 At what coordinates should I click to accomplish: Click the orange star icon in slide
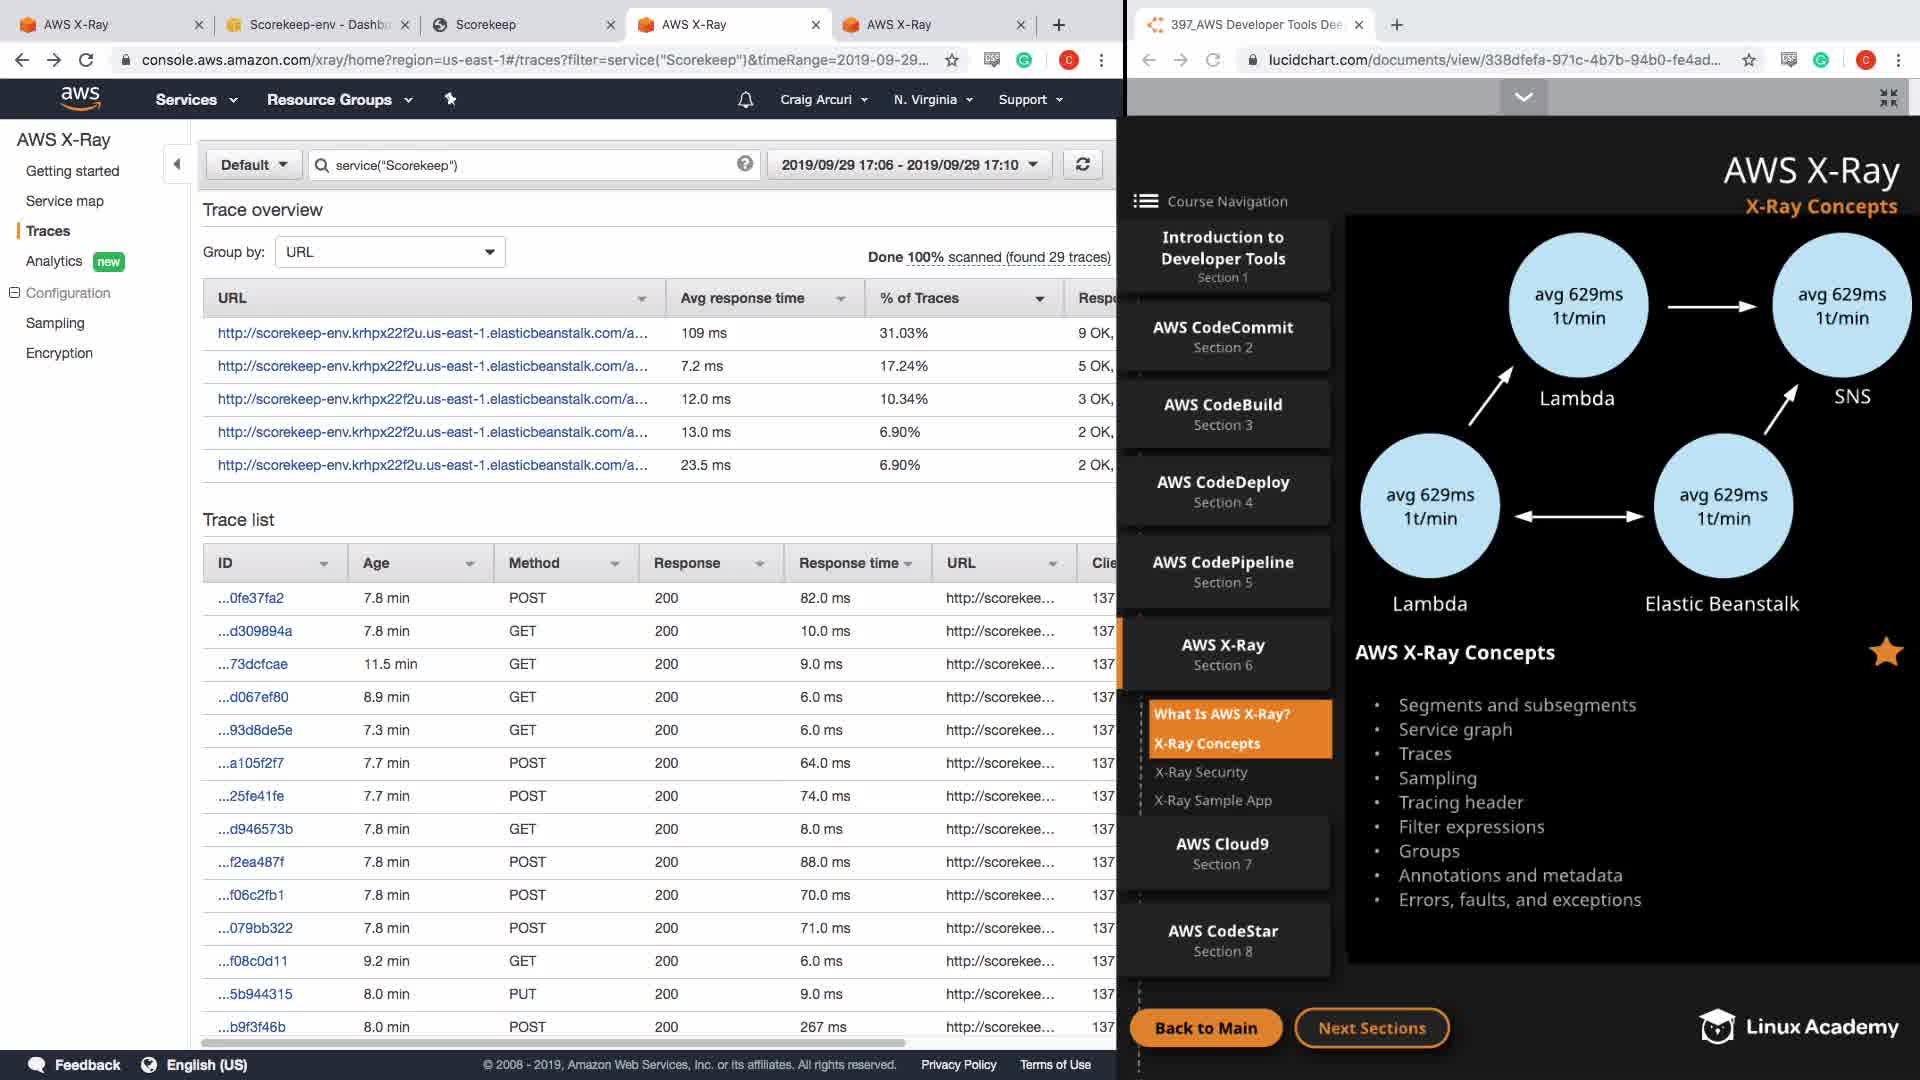tap(1885, 652)
